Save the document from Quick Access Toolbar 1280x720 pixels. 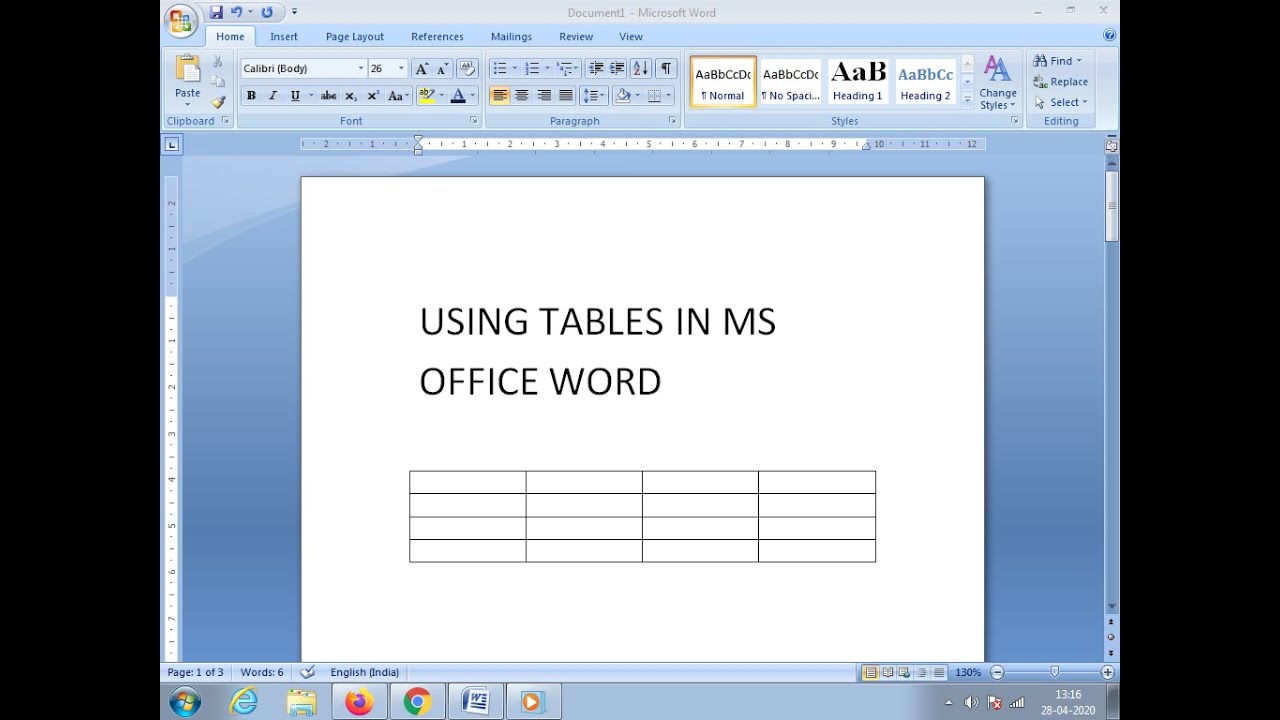pyautogui.click(x=216, y=12)
